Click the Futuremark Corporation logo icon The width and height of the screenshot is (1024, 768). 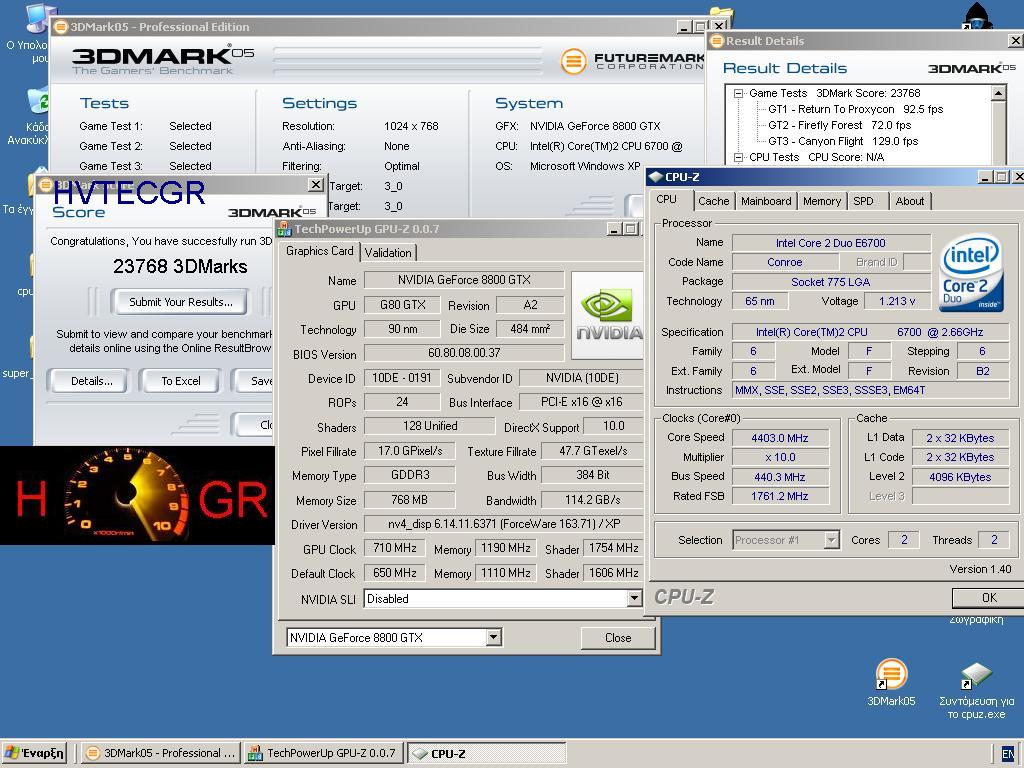pyautogui.click(x=573, y=61)
